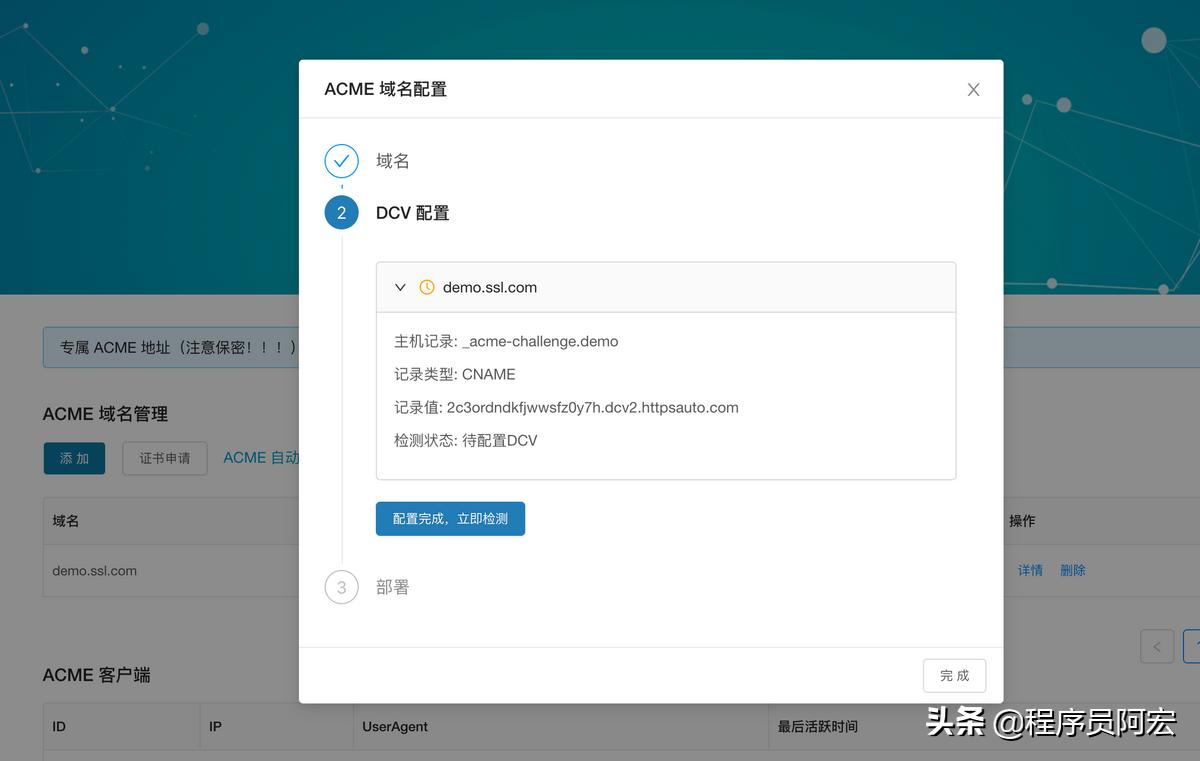Click 删除 to remove demo.ssl.com
Viewport: 1200px width, 761px height.
click(x=1072, y=569)
